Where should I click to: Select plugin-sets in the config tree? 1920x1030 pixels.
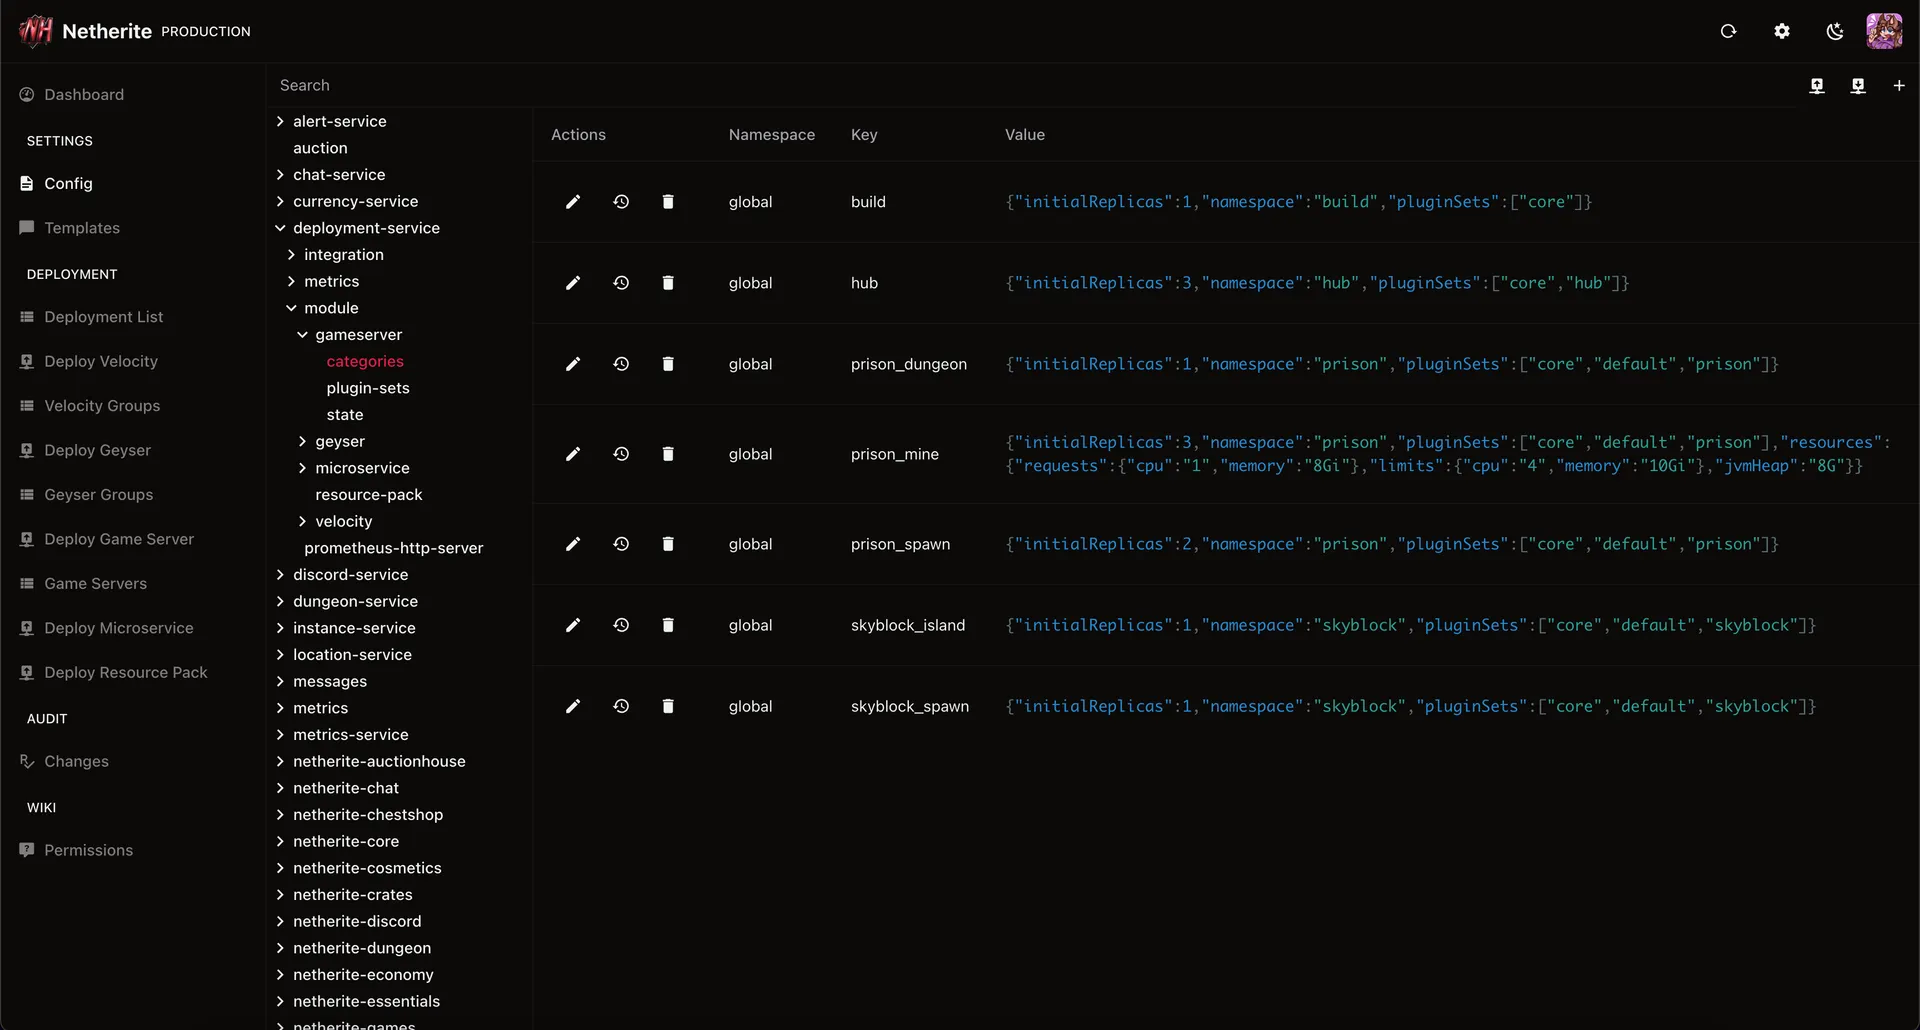click(368, 388)
